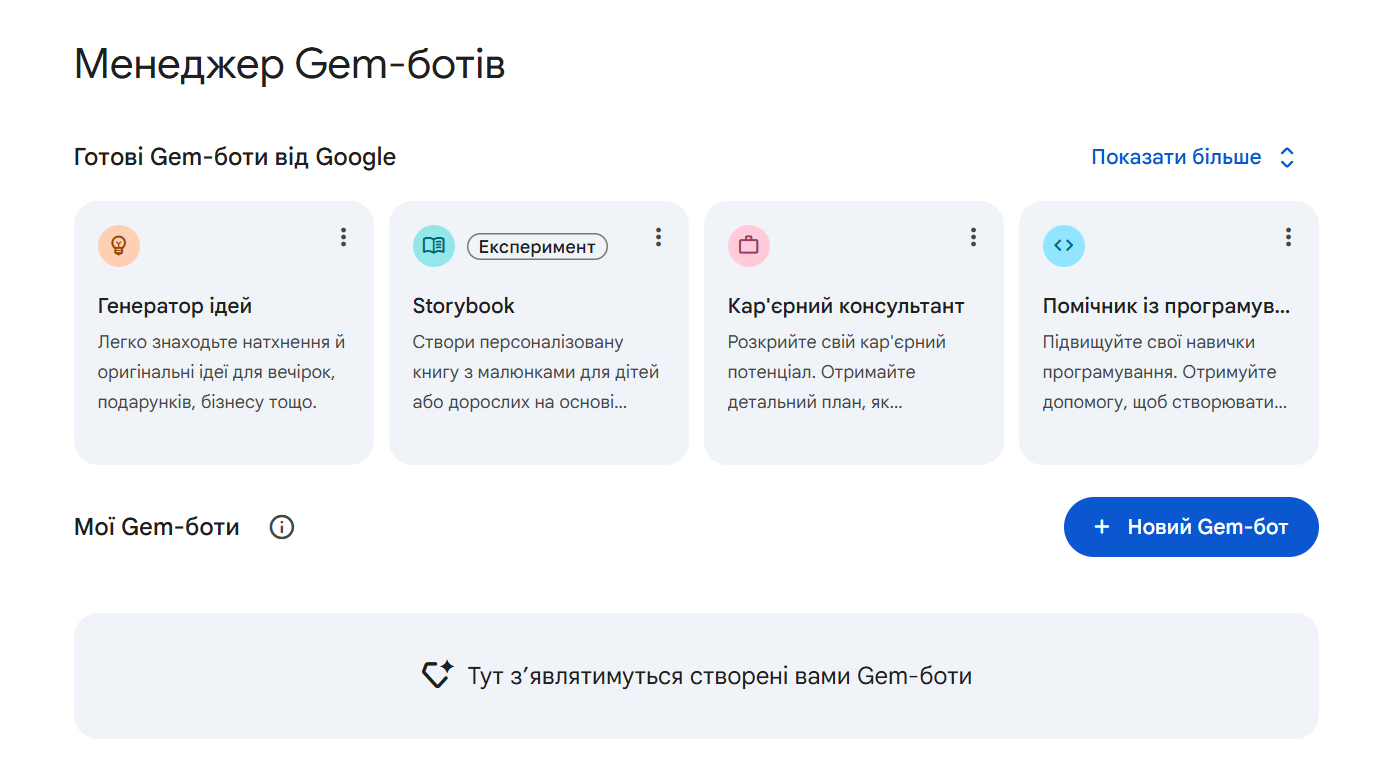Click the plus icon on Новий Gem-бот
The width and height of the screenshot is (1390, 774).
click(1102, 527)
